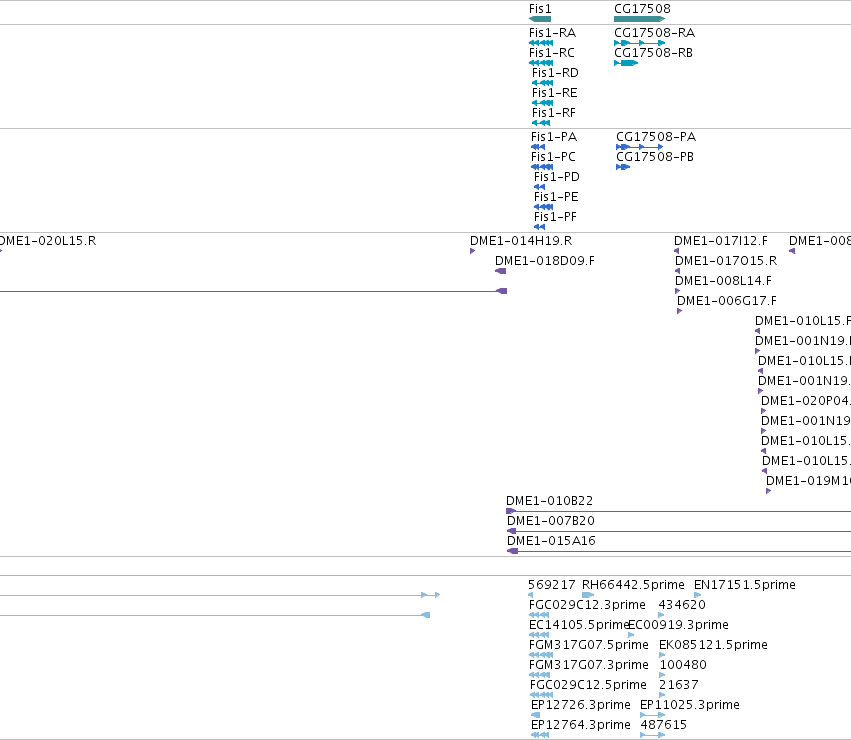The image size is (851, 740).
Task: Open the FGM317G07.3prime EST label
Action: 589,665
